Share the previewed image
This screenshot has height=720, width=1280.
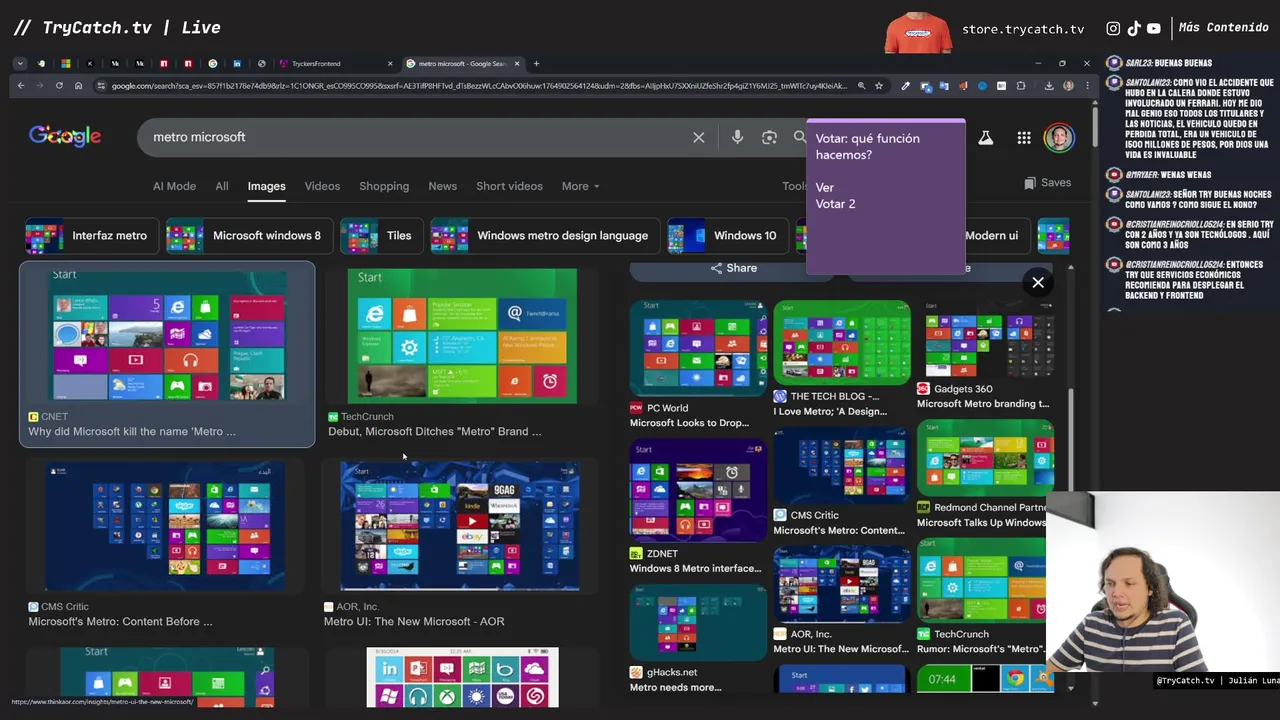pos(734,268)
